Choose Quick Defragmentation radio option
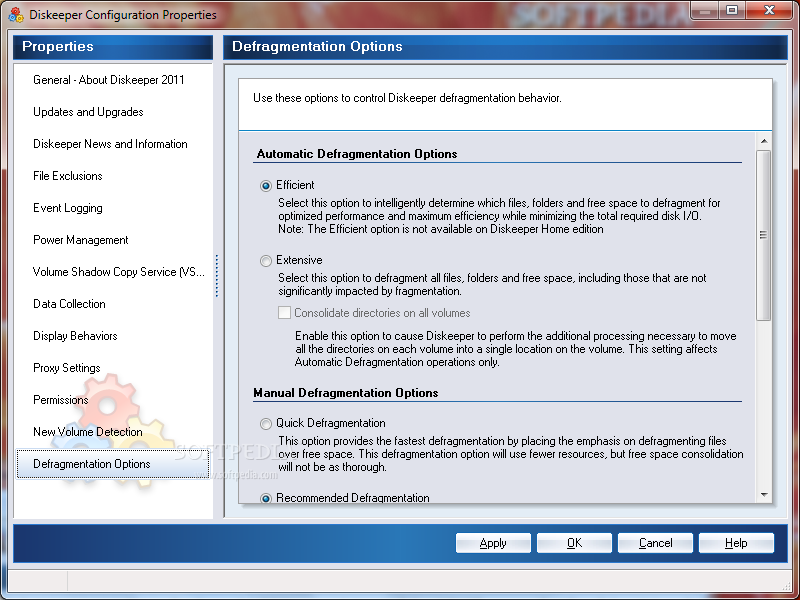 265,423
